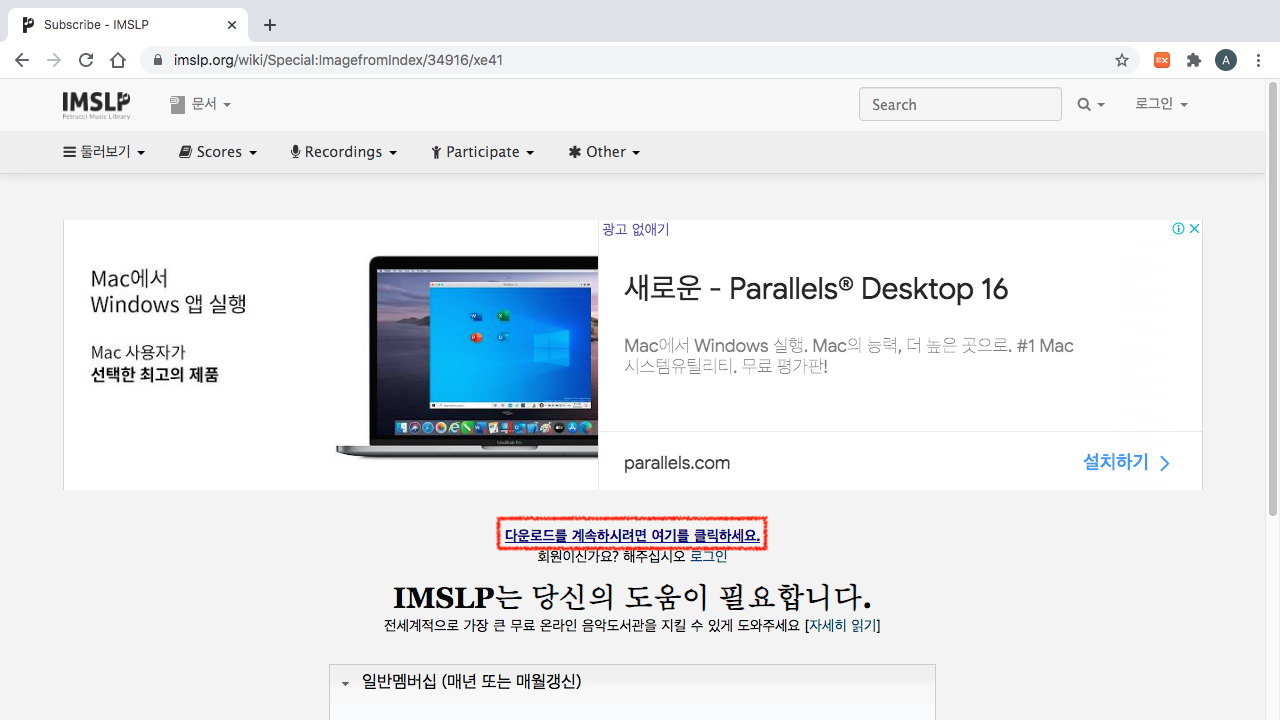1280x720 pixels.
Task: Open a new browser tab
Action: click(x=270, y=25)
